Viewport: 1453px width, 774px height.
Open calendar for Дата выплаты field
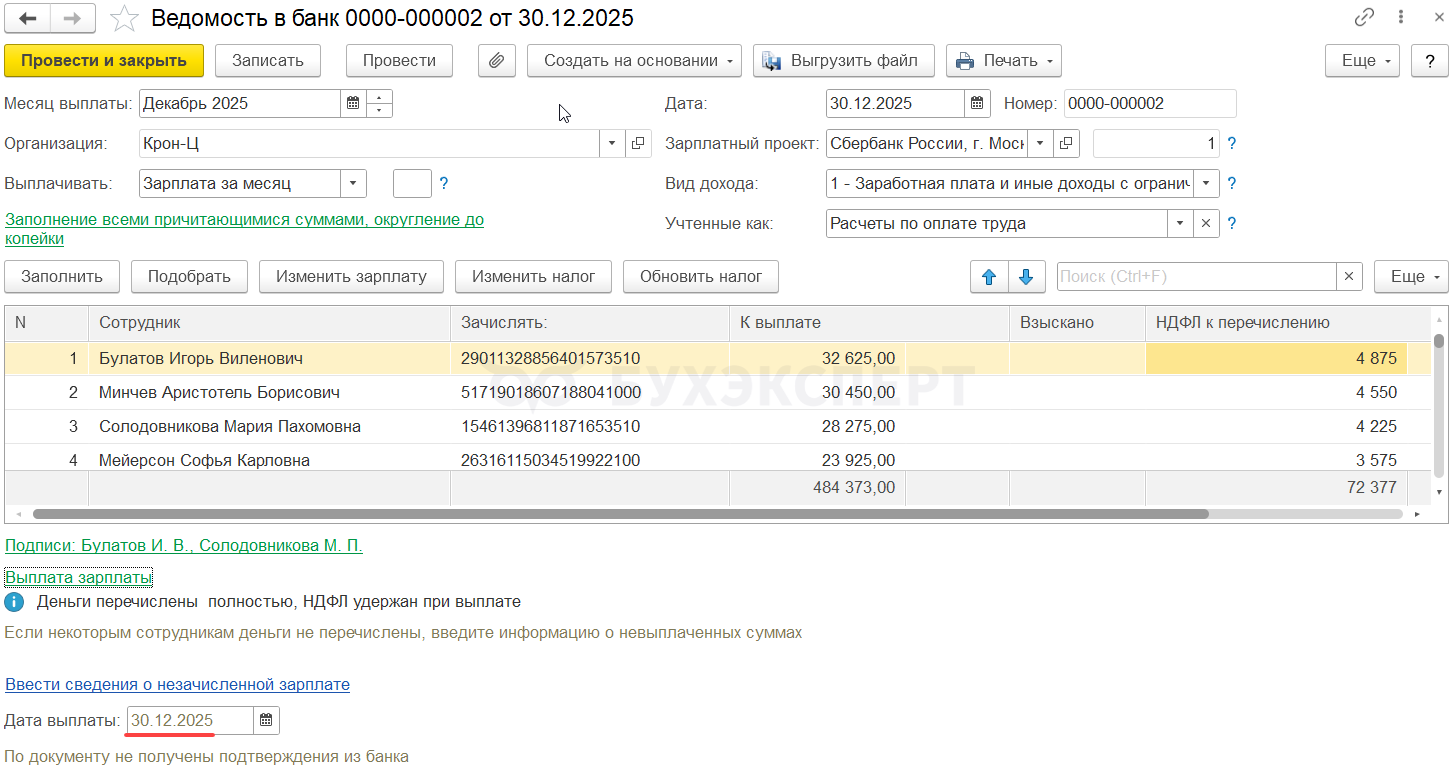click(x=266, y=720)
